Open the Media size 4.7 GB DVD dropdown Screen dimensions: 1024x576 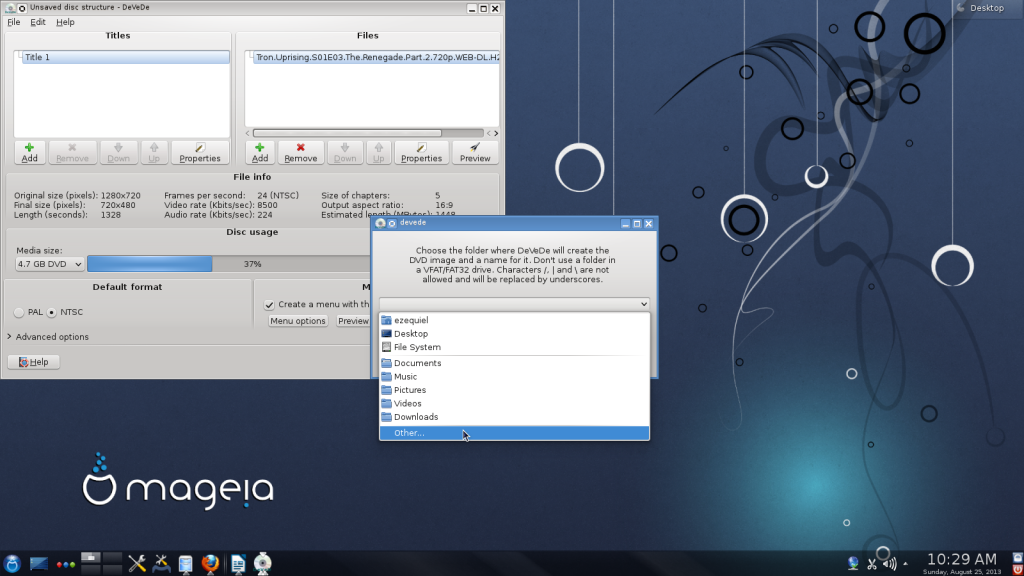(50, 264)
